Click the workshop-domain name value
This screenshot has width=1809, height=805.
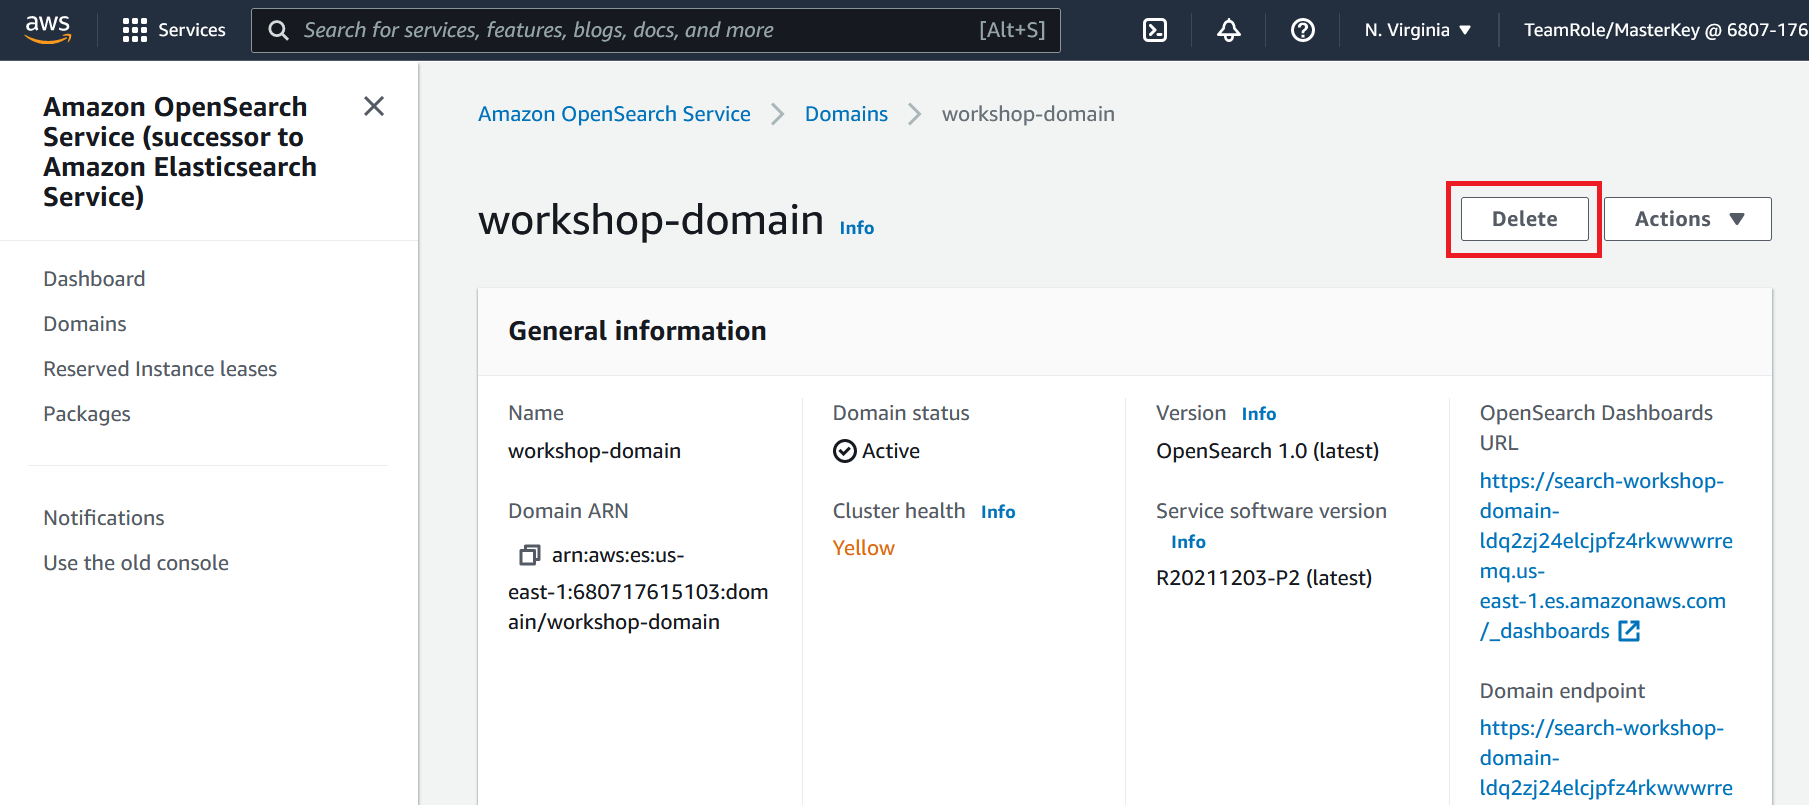click(594, 451)
